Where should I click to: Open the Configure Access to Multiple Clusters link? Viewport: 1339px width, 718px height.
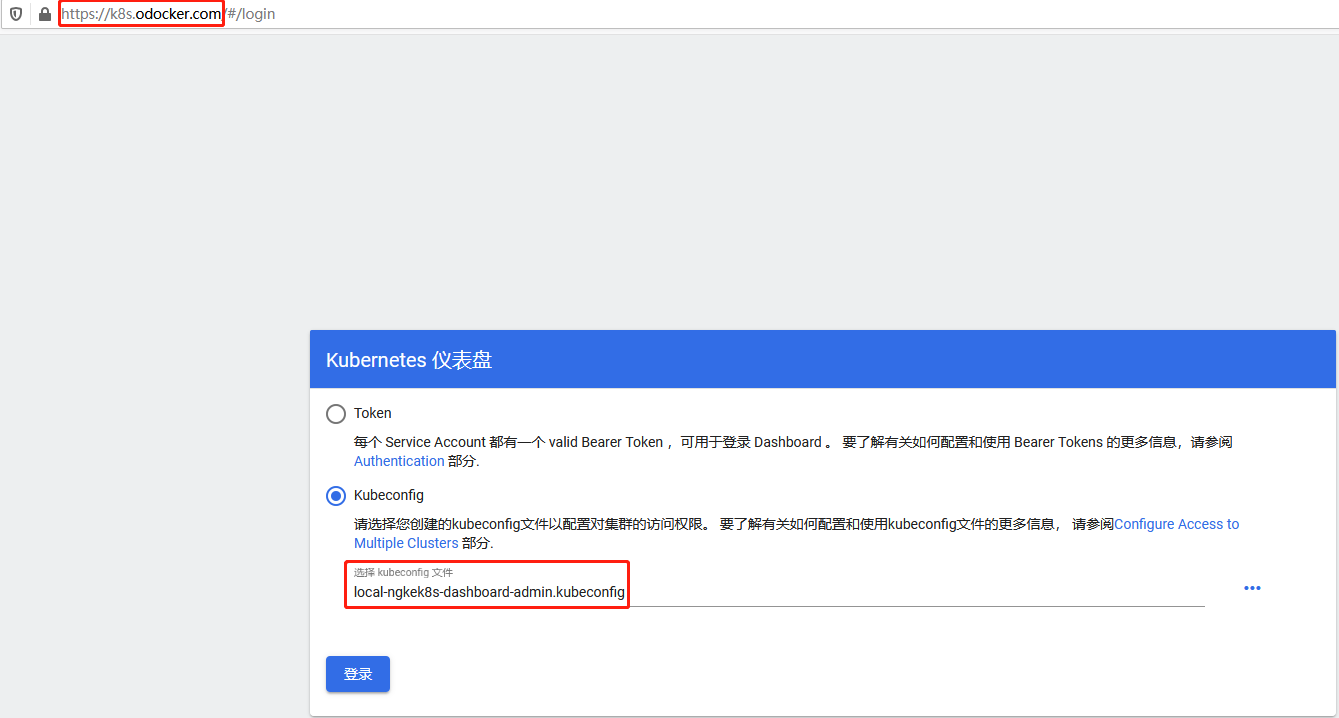click(x=1176, y=524)
